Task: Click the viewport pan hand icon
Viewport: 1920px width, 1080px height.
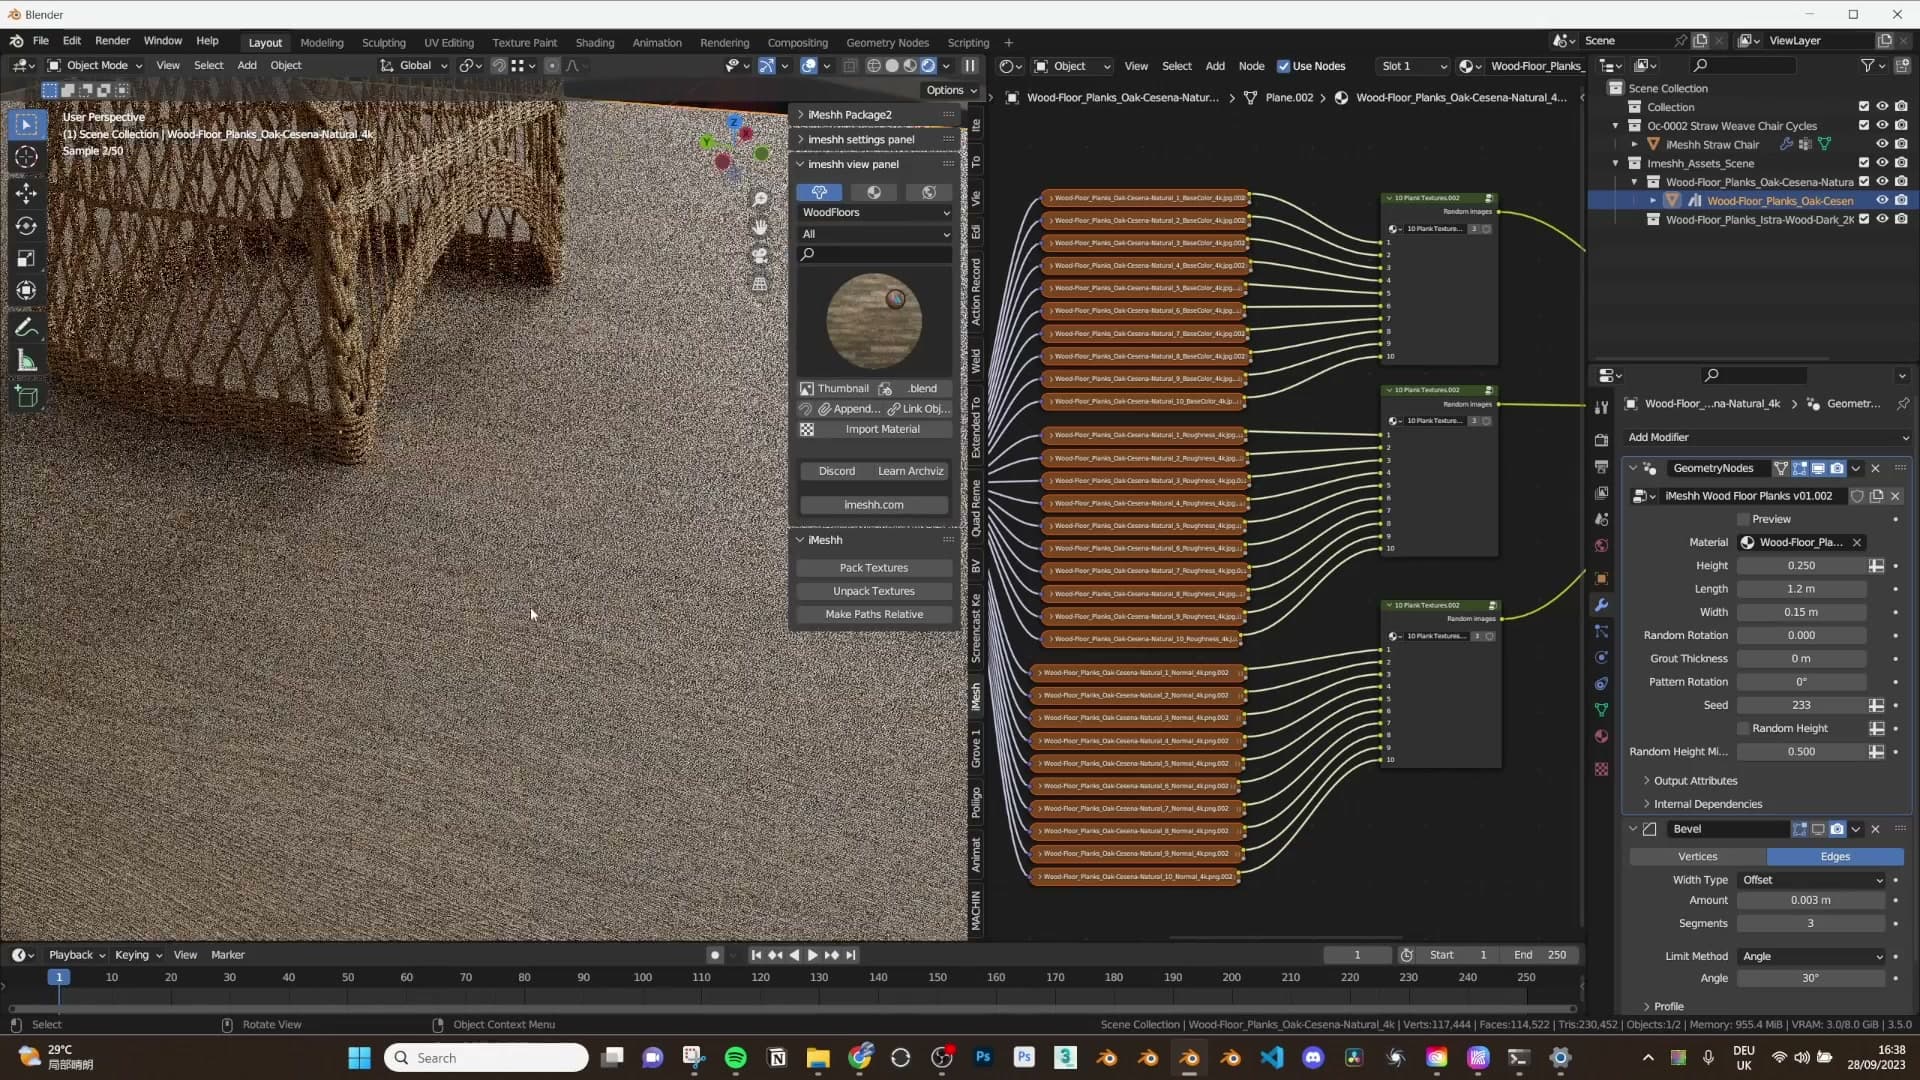Action: pos(760,227)
